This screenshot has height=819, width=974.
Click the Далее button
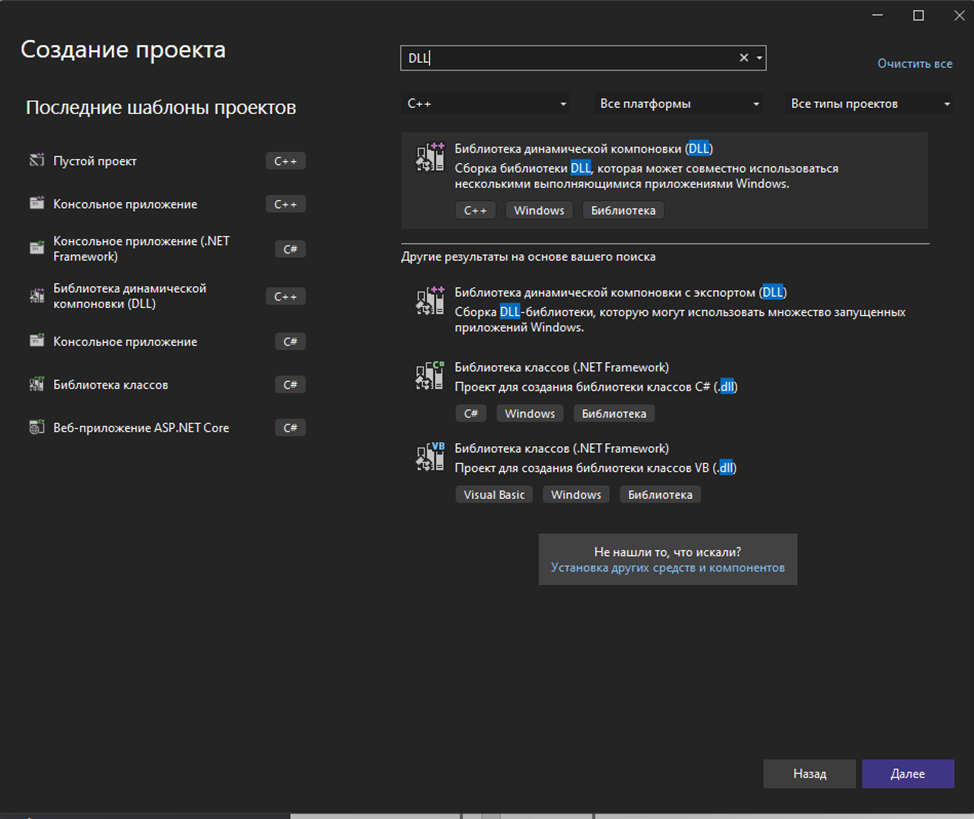click(x=908, y=774)
